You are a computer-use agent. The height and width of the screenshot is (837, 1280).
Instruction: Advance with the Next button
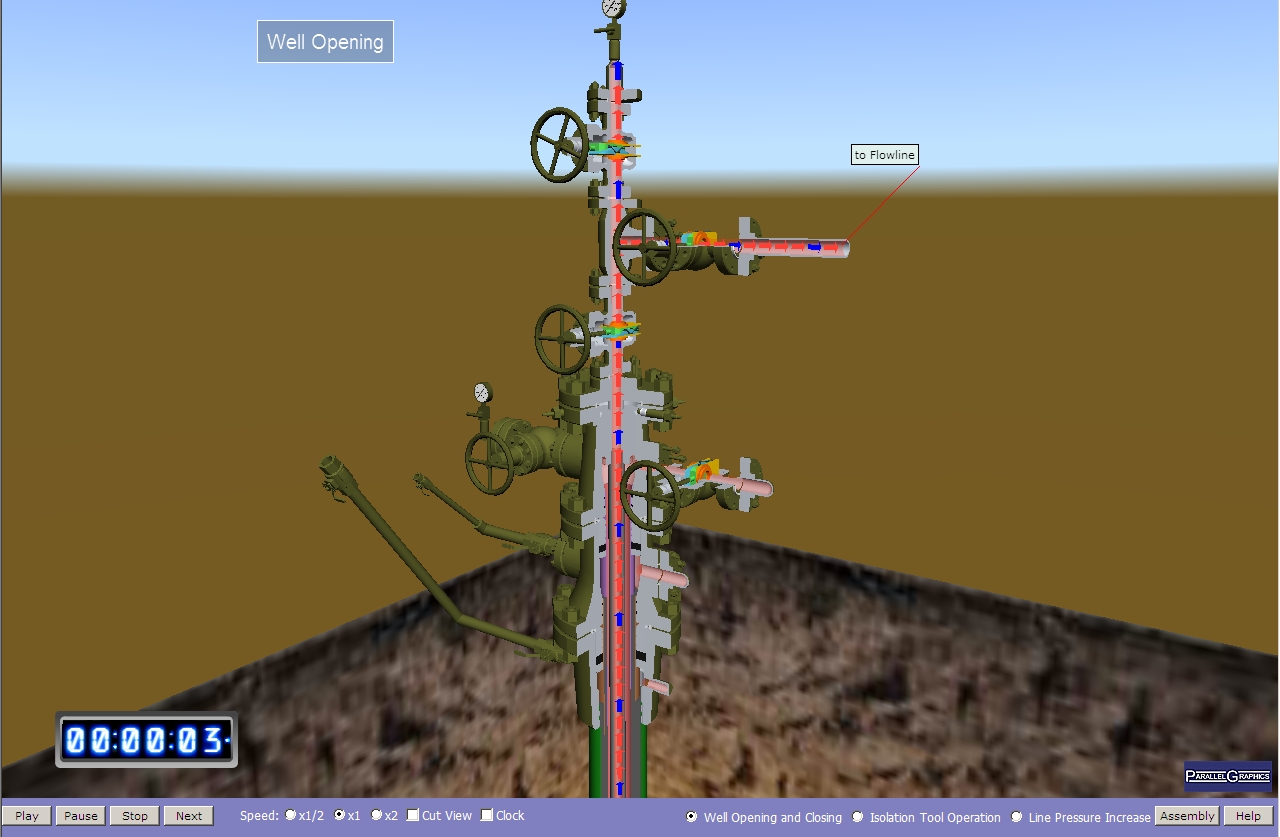click(189, 816)
